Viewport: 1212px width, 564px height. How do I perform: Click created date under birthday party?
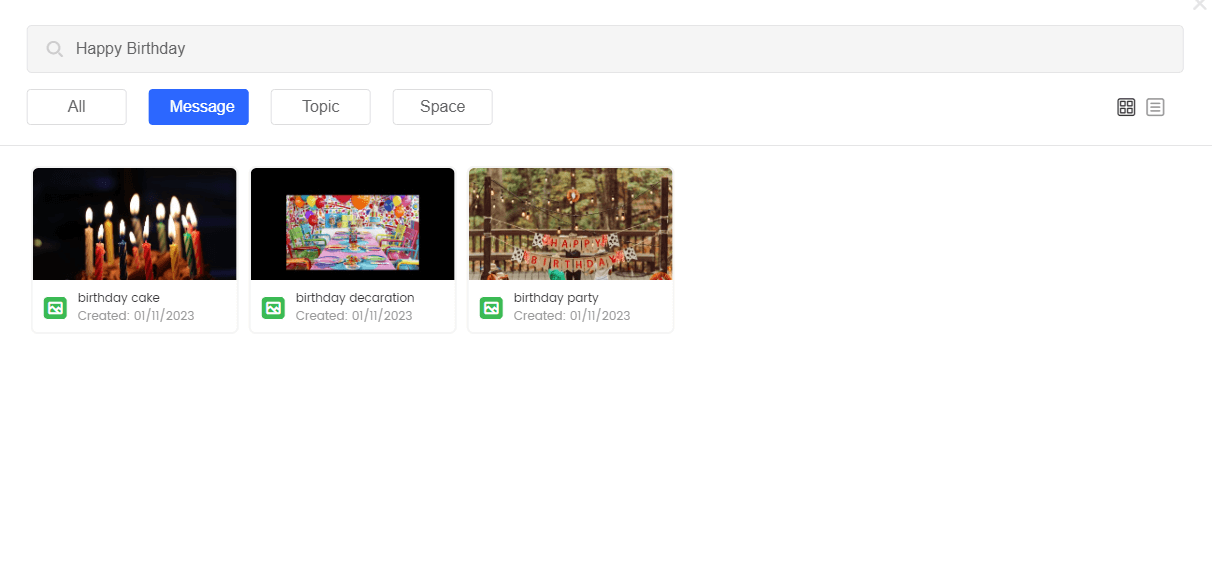point(572,316)
